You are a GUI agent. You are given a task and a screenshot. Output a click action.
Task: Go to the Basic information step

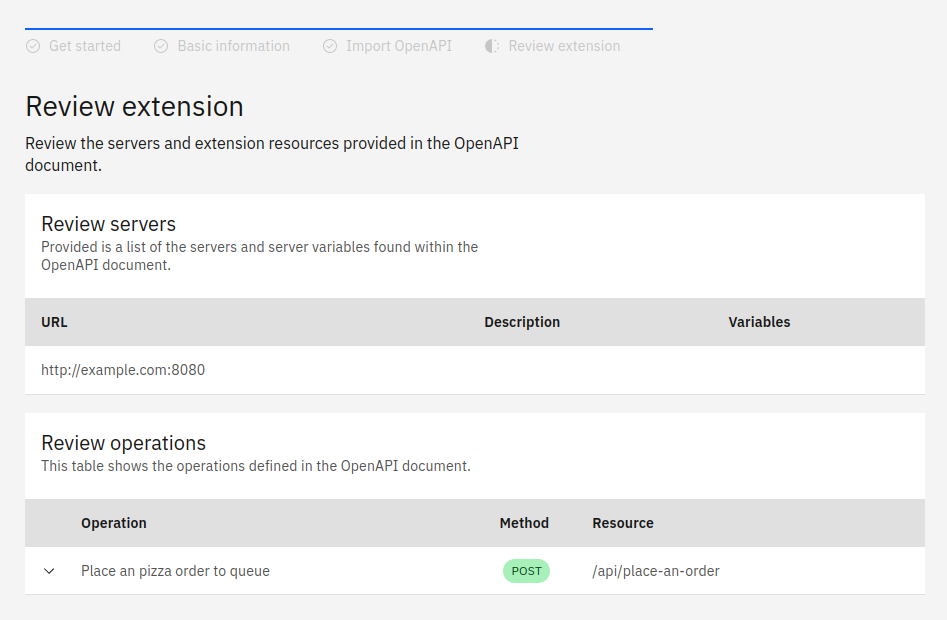[233, 46]
